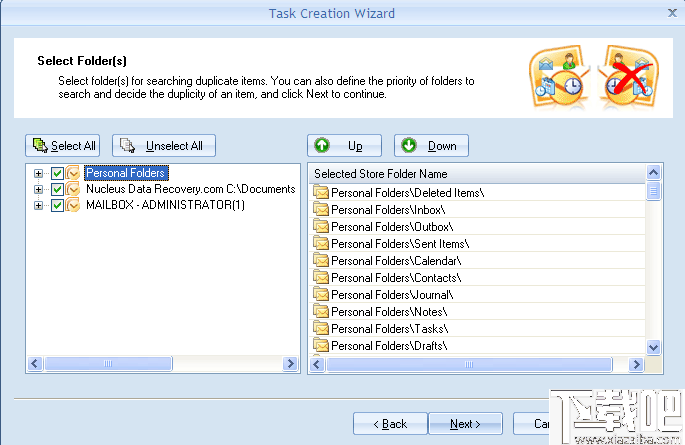
Task: Click the Contacts folder icon
Action: [321, 277]
